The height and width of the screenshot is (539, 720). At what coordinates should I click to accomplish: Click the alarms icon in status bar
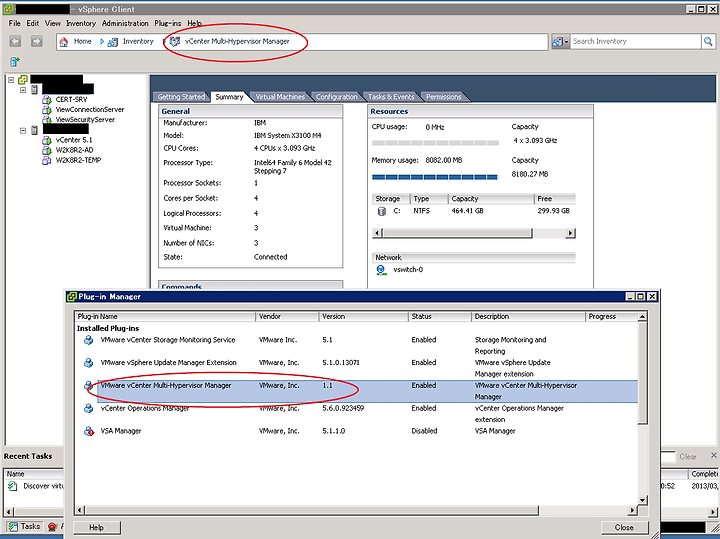click(x=52, y=527)
